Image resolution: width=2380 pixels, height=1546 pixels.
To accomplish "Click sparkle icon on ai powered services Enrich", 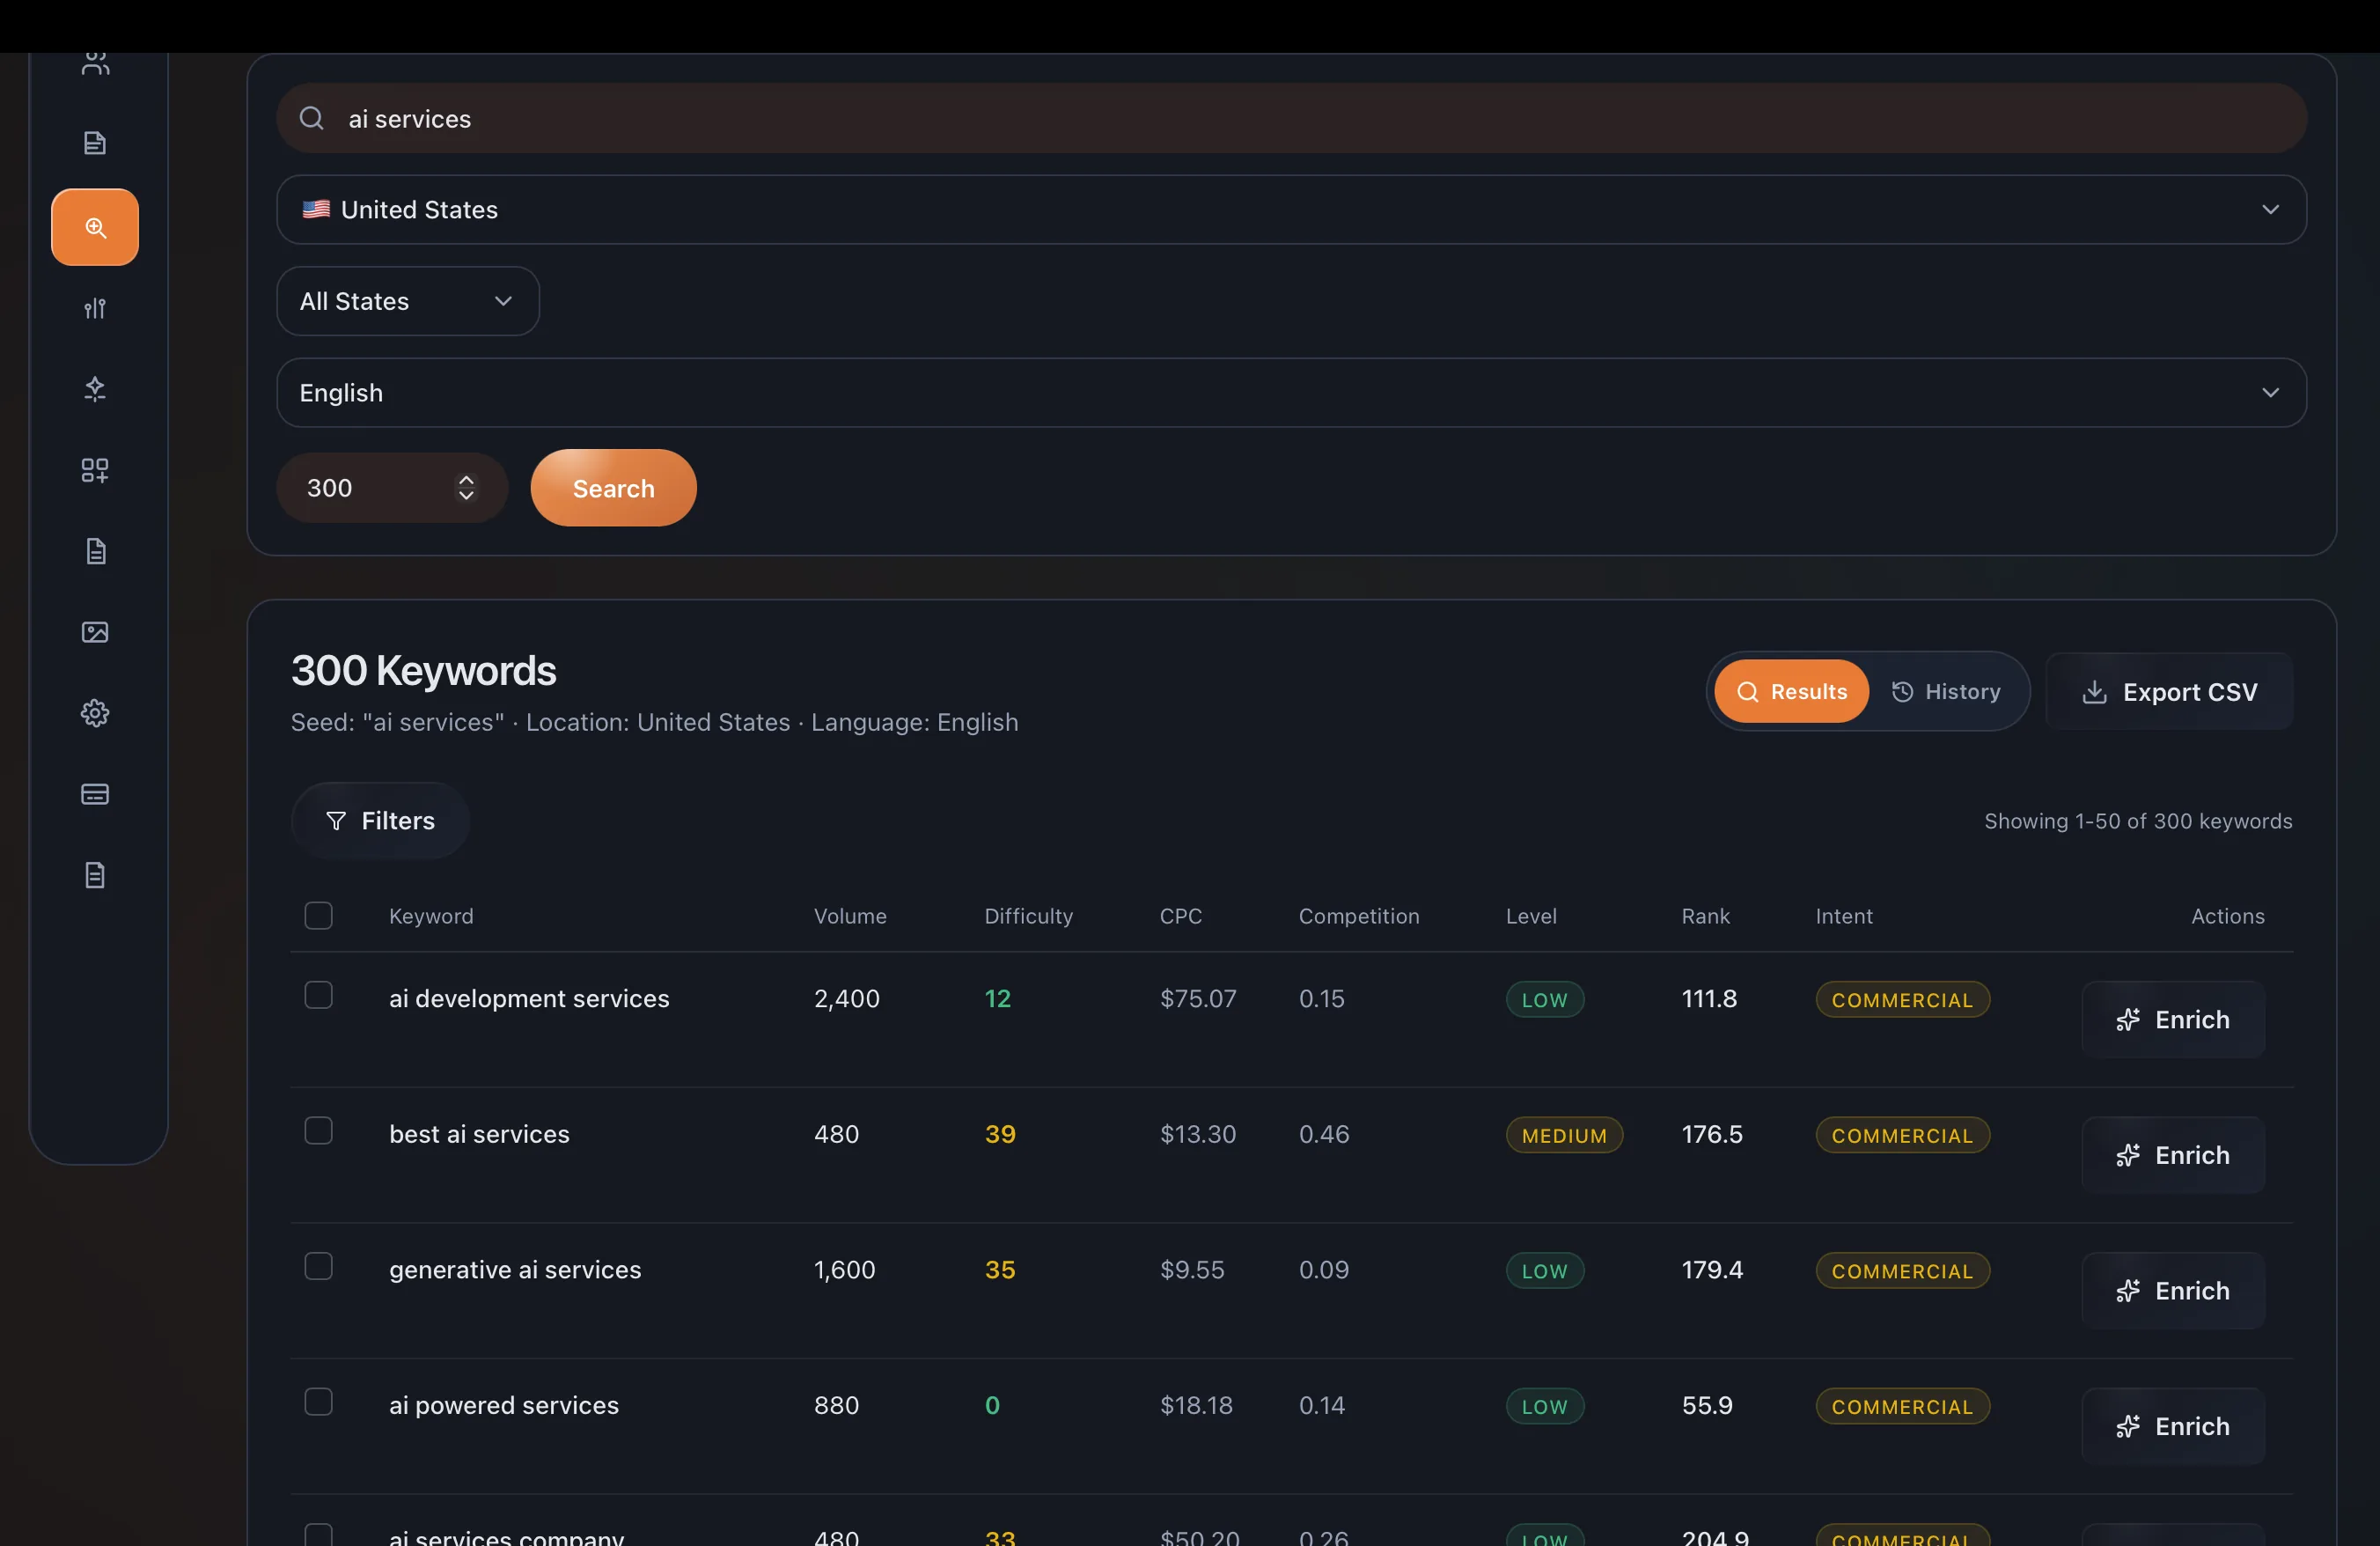I will point(2128,1427).
